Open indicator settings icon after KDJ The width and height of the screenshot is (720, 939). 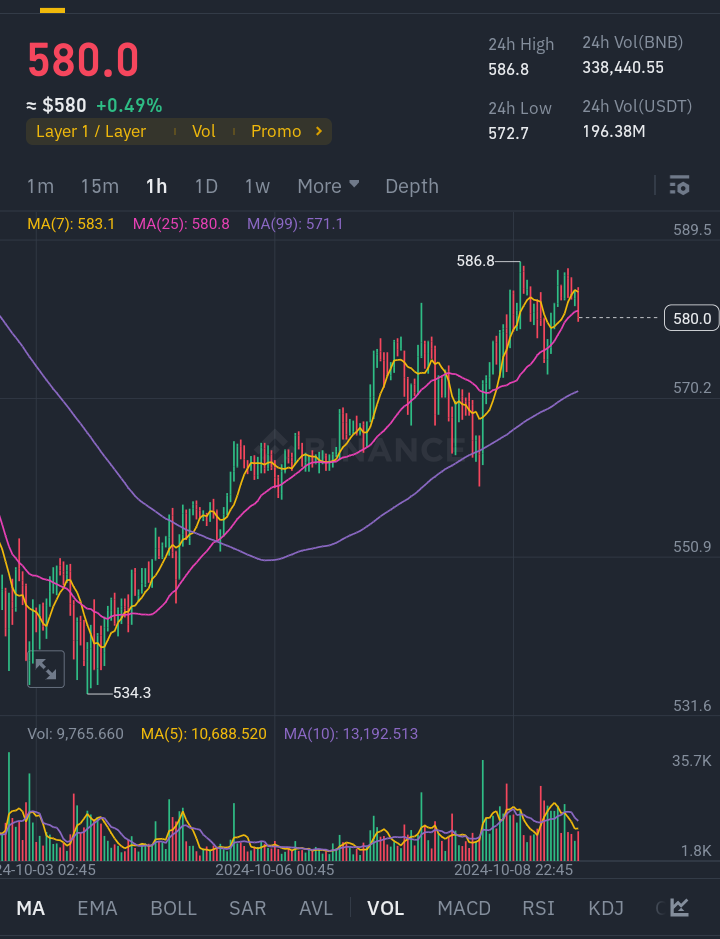point(680,908)
